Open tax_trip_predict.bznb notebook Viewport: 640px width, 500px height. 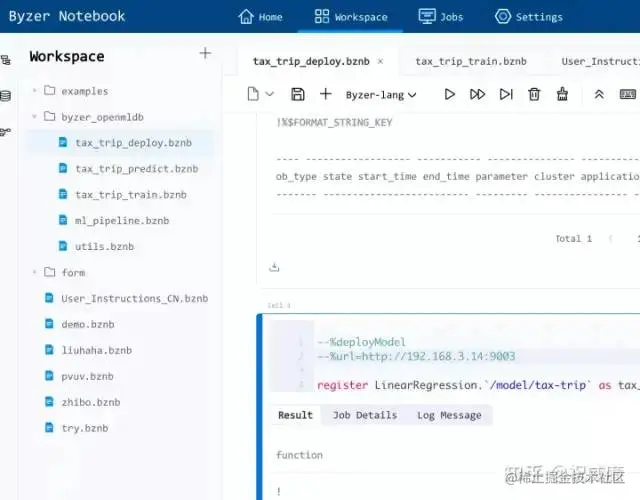click(136, 169)
